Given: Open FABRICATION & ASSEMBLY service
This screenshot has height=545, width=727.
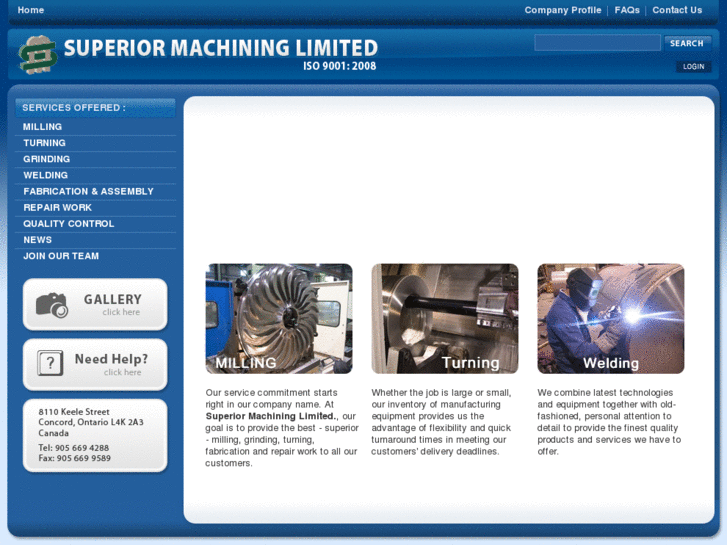Looking at the screenshot, I should pos(88,192).
